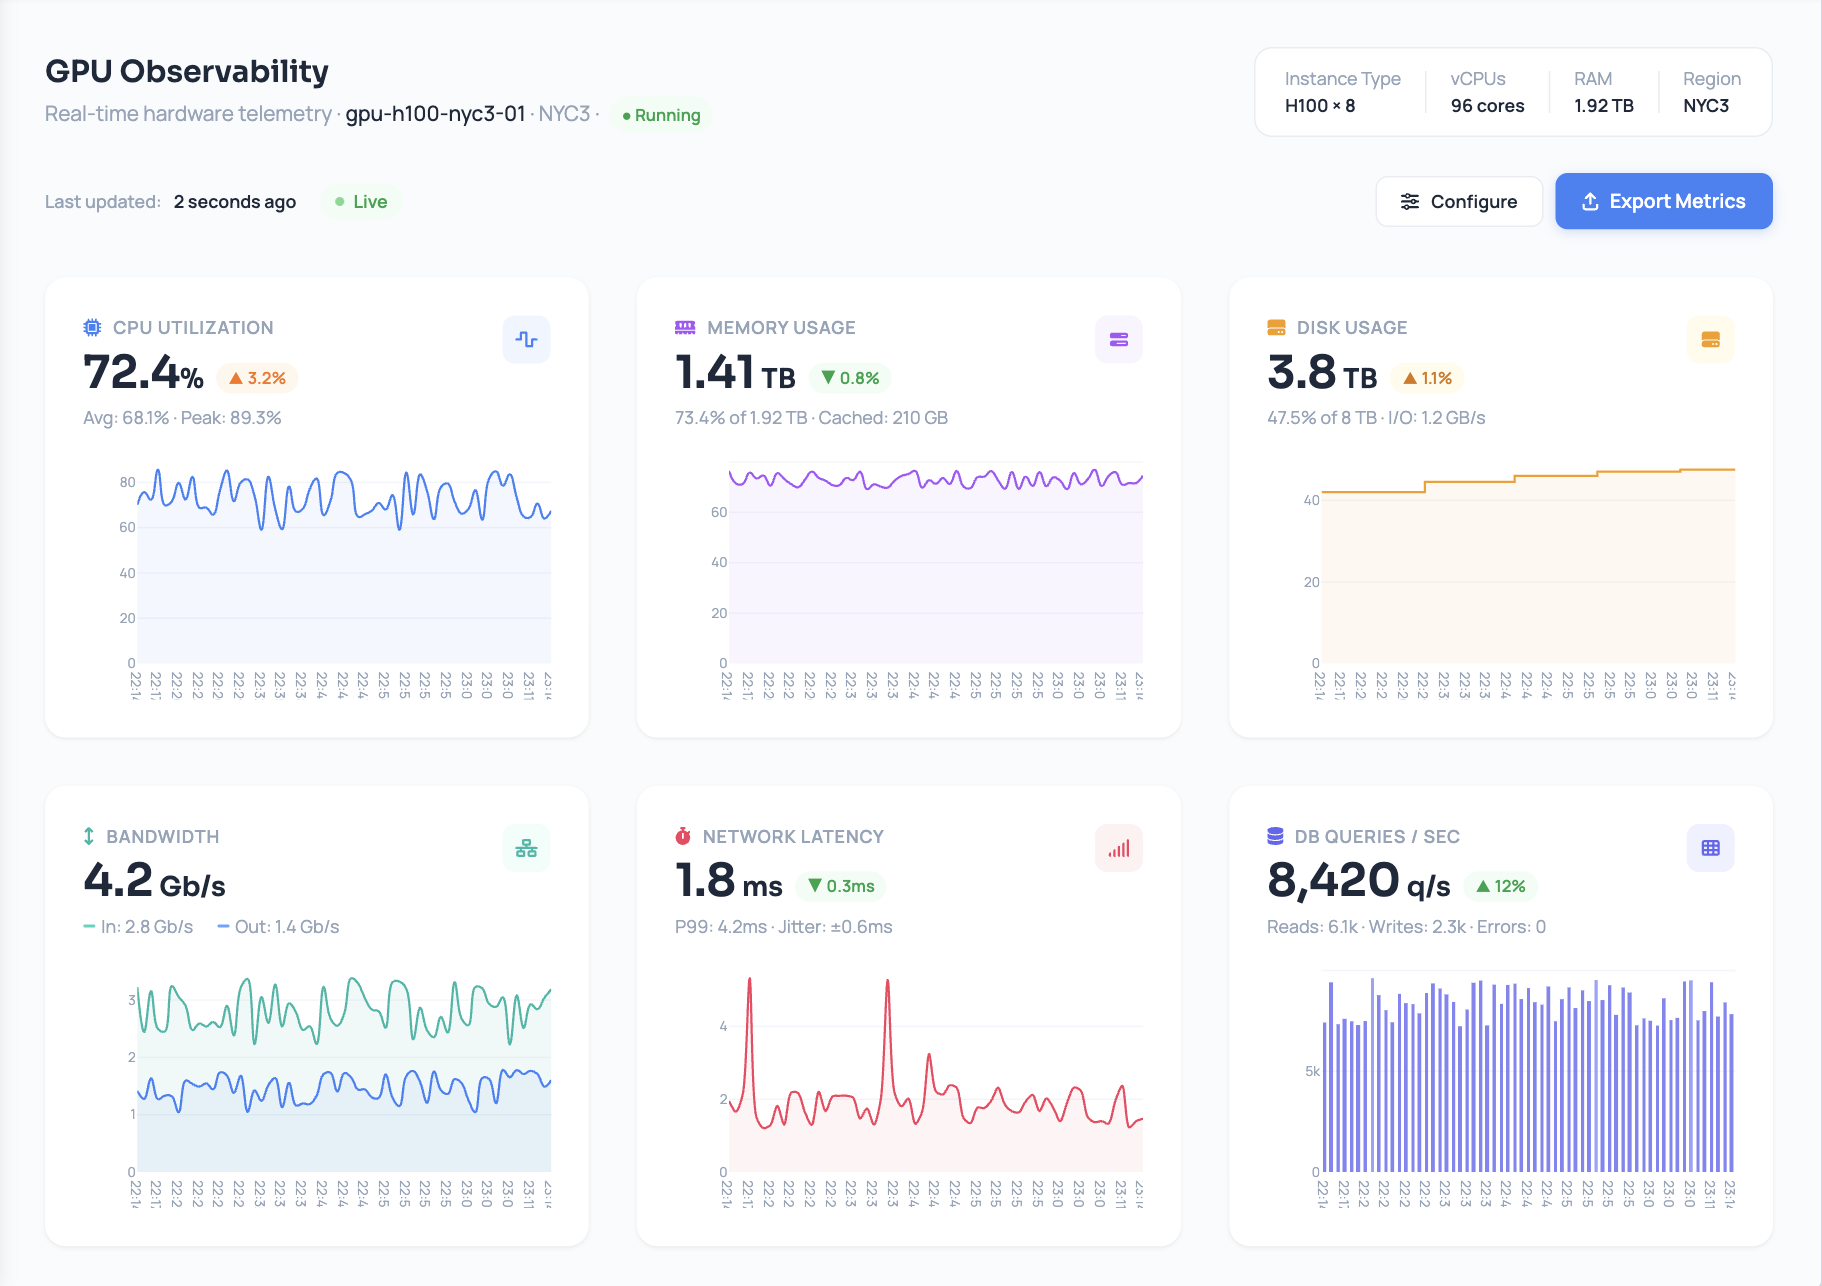Viewport: 1822px width, 1286px height.
Task: Click the Instance Type H100 × 8 info
Action: click(1342, 92)
